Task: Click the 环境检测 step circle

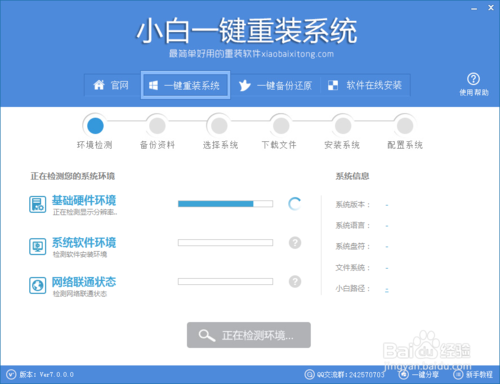Action: (95, 126)
